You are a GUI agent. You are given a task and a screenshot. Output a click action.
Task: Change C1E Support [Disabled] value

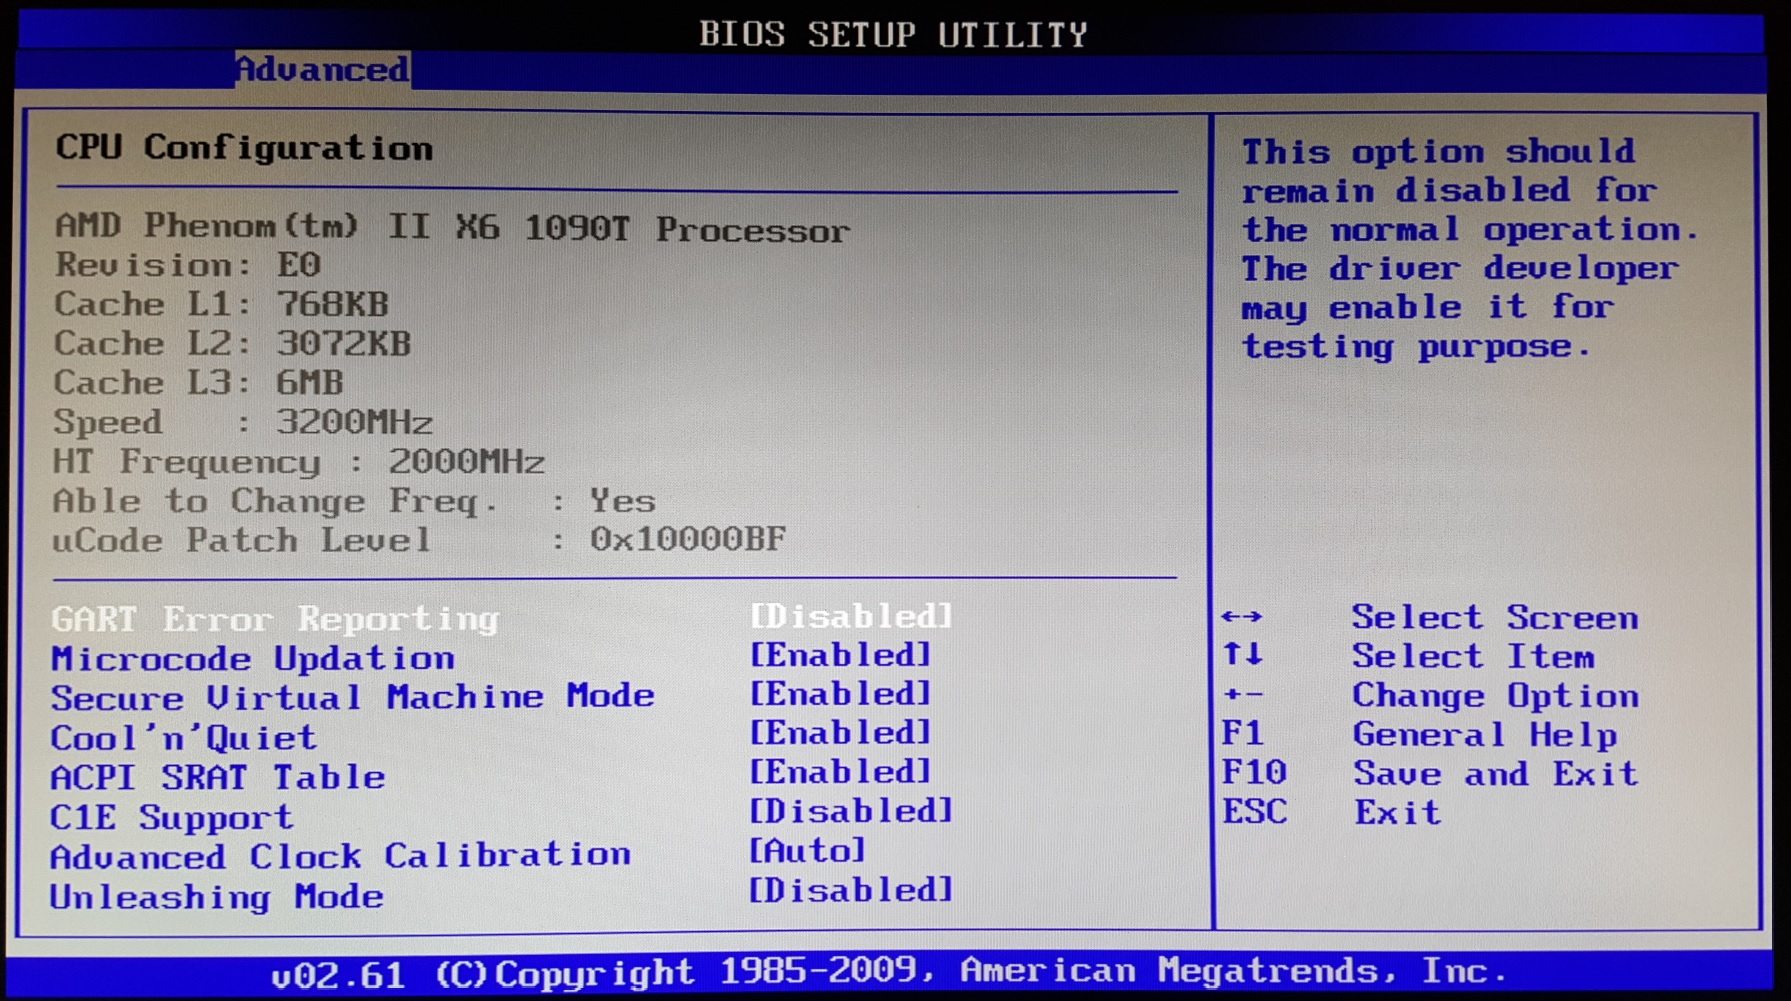point(851,811)
